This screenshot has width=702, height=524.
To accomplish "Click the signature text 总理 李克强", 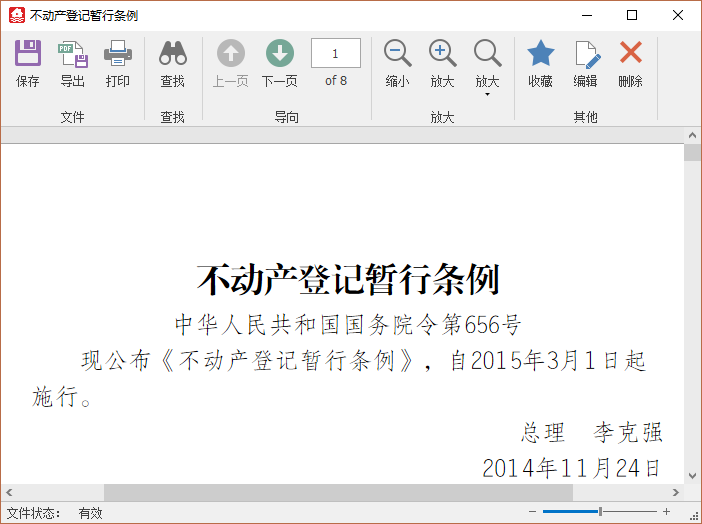I will tap(591, 433).
